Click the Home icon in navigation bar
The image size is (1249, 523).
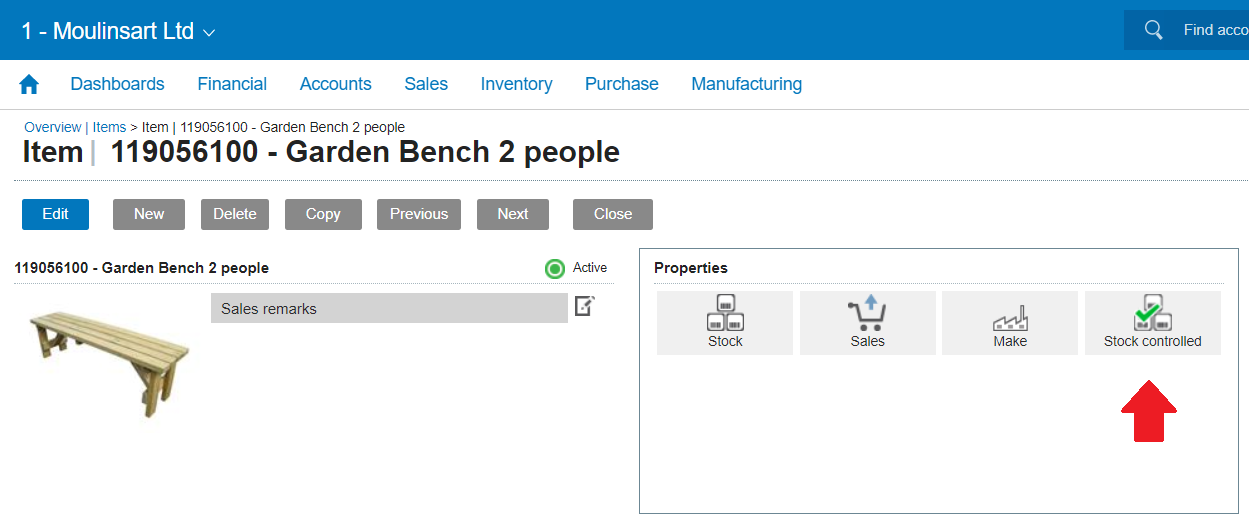coord(29,85)
